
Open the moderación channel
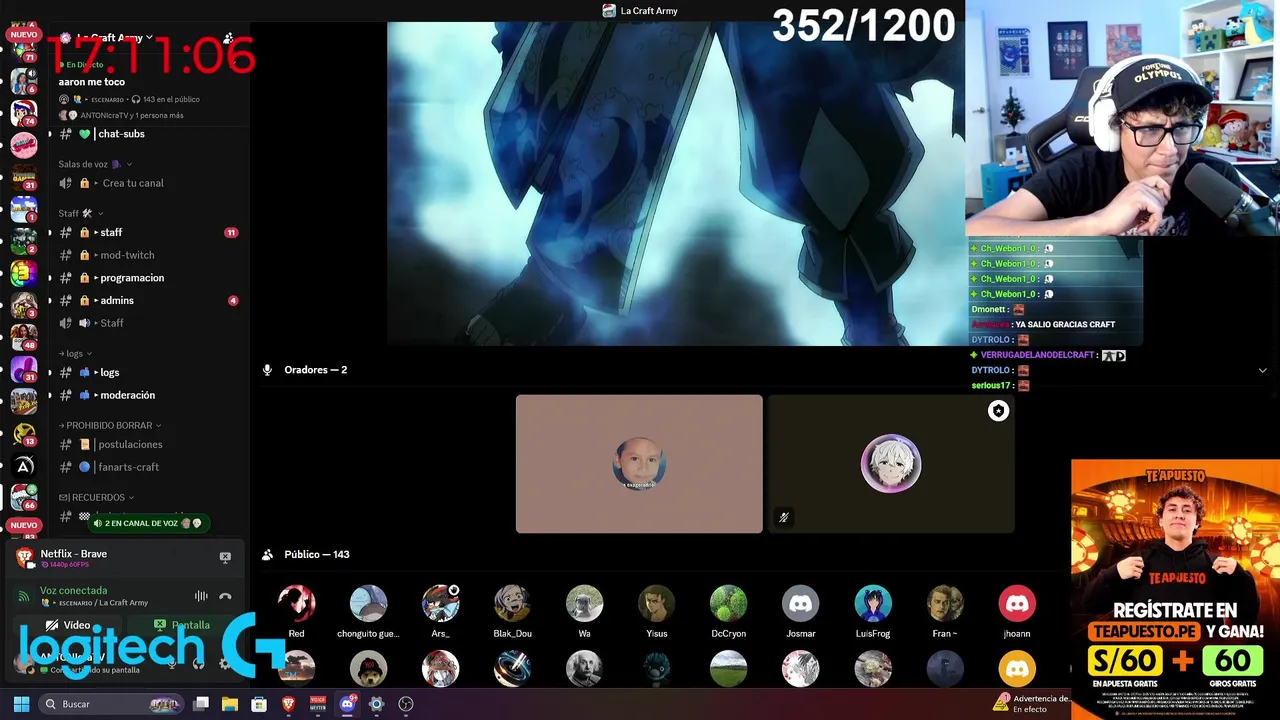coord(148,395)
